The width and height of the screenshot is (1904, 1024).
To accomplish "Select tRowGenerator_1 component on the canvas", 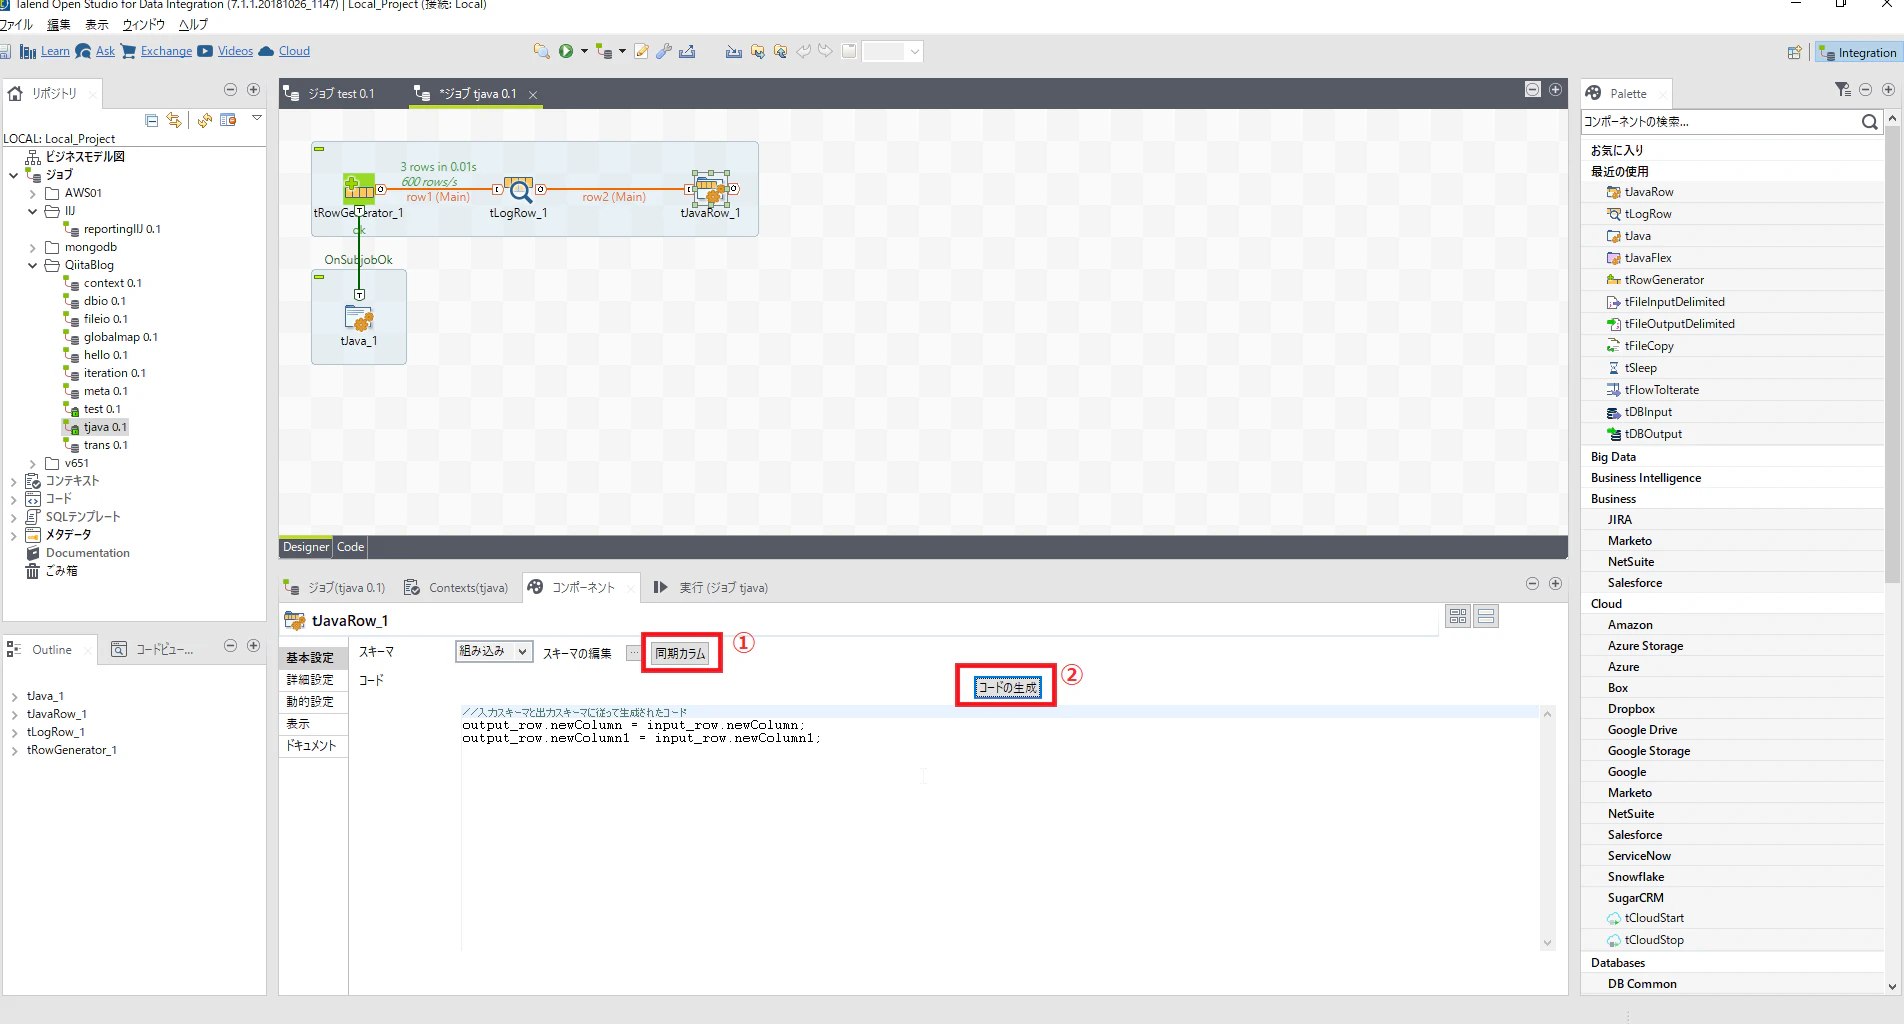I will tap(359, 189).
